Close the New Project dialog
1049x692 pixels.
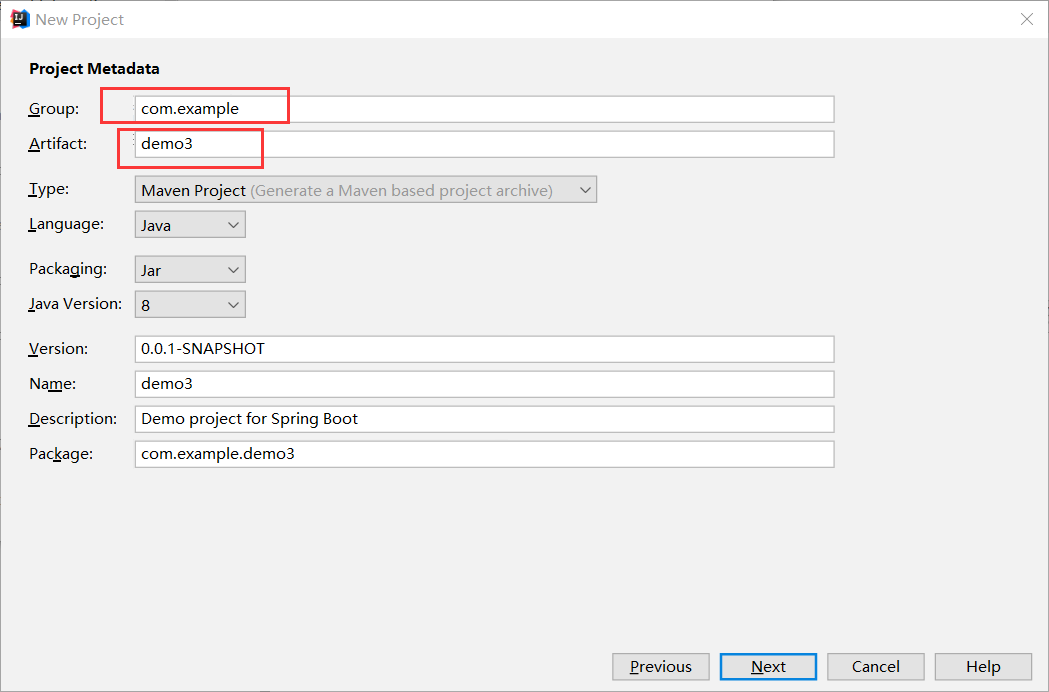tap(1026, 19)
